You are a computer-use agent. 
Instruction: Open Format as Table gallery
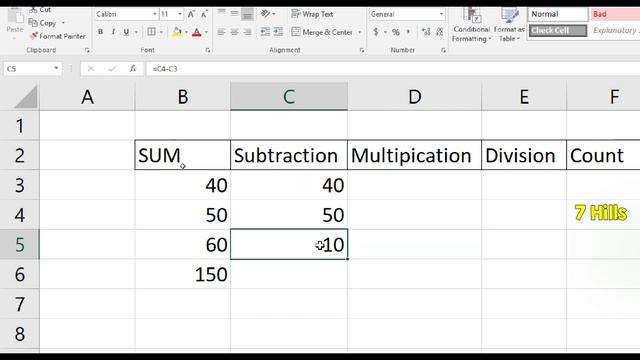pyautogui.click(x=509, y=25)
